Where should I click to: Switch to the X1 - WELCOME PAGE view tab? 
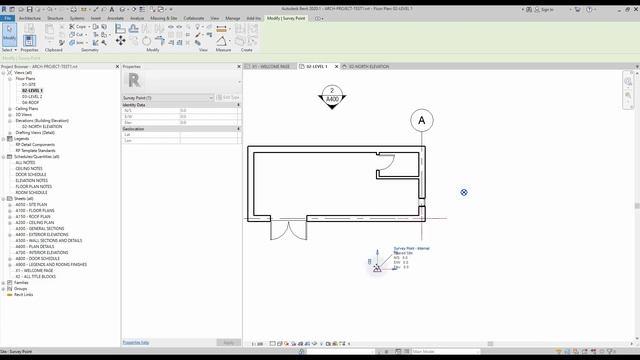pos(271,66)
